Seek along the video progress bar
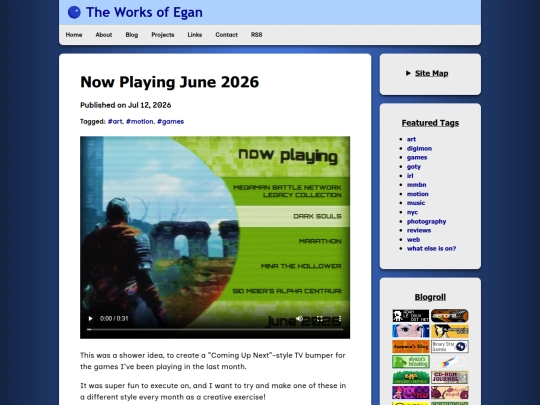Viewport: 540px width, 405px height. tap(215, 330)
